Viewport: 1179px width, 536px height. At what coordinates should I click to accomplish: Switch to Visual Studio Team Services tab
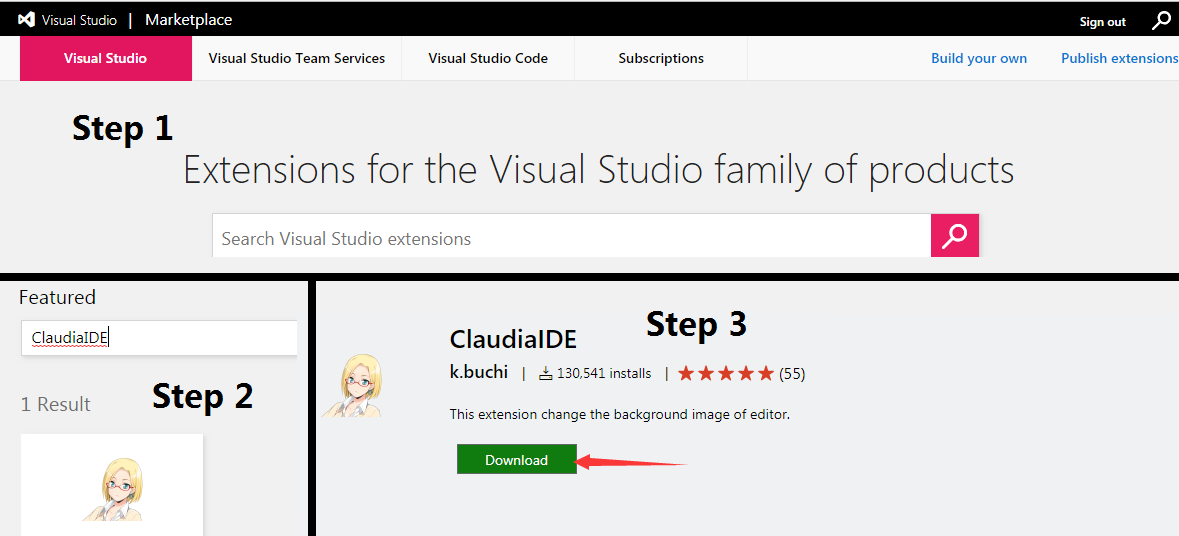click(296, 58)
